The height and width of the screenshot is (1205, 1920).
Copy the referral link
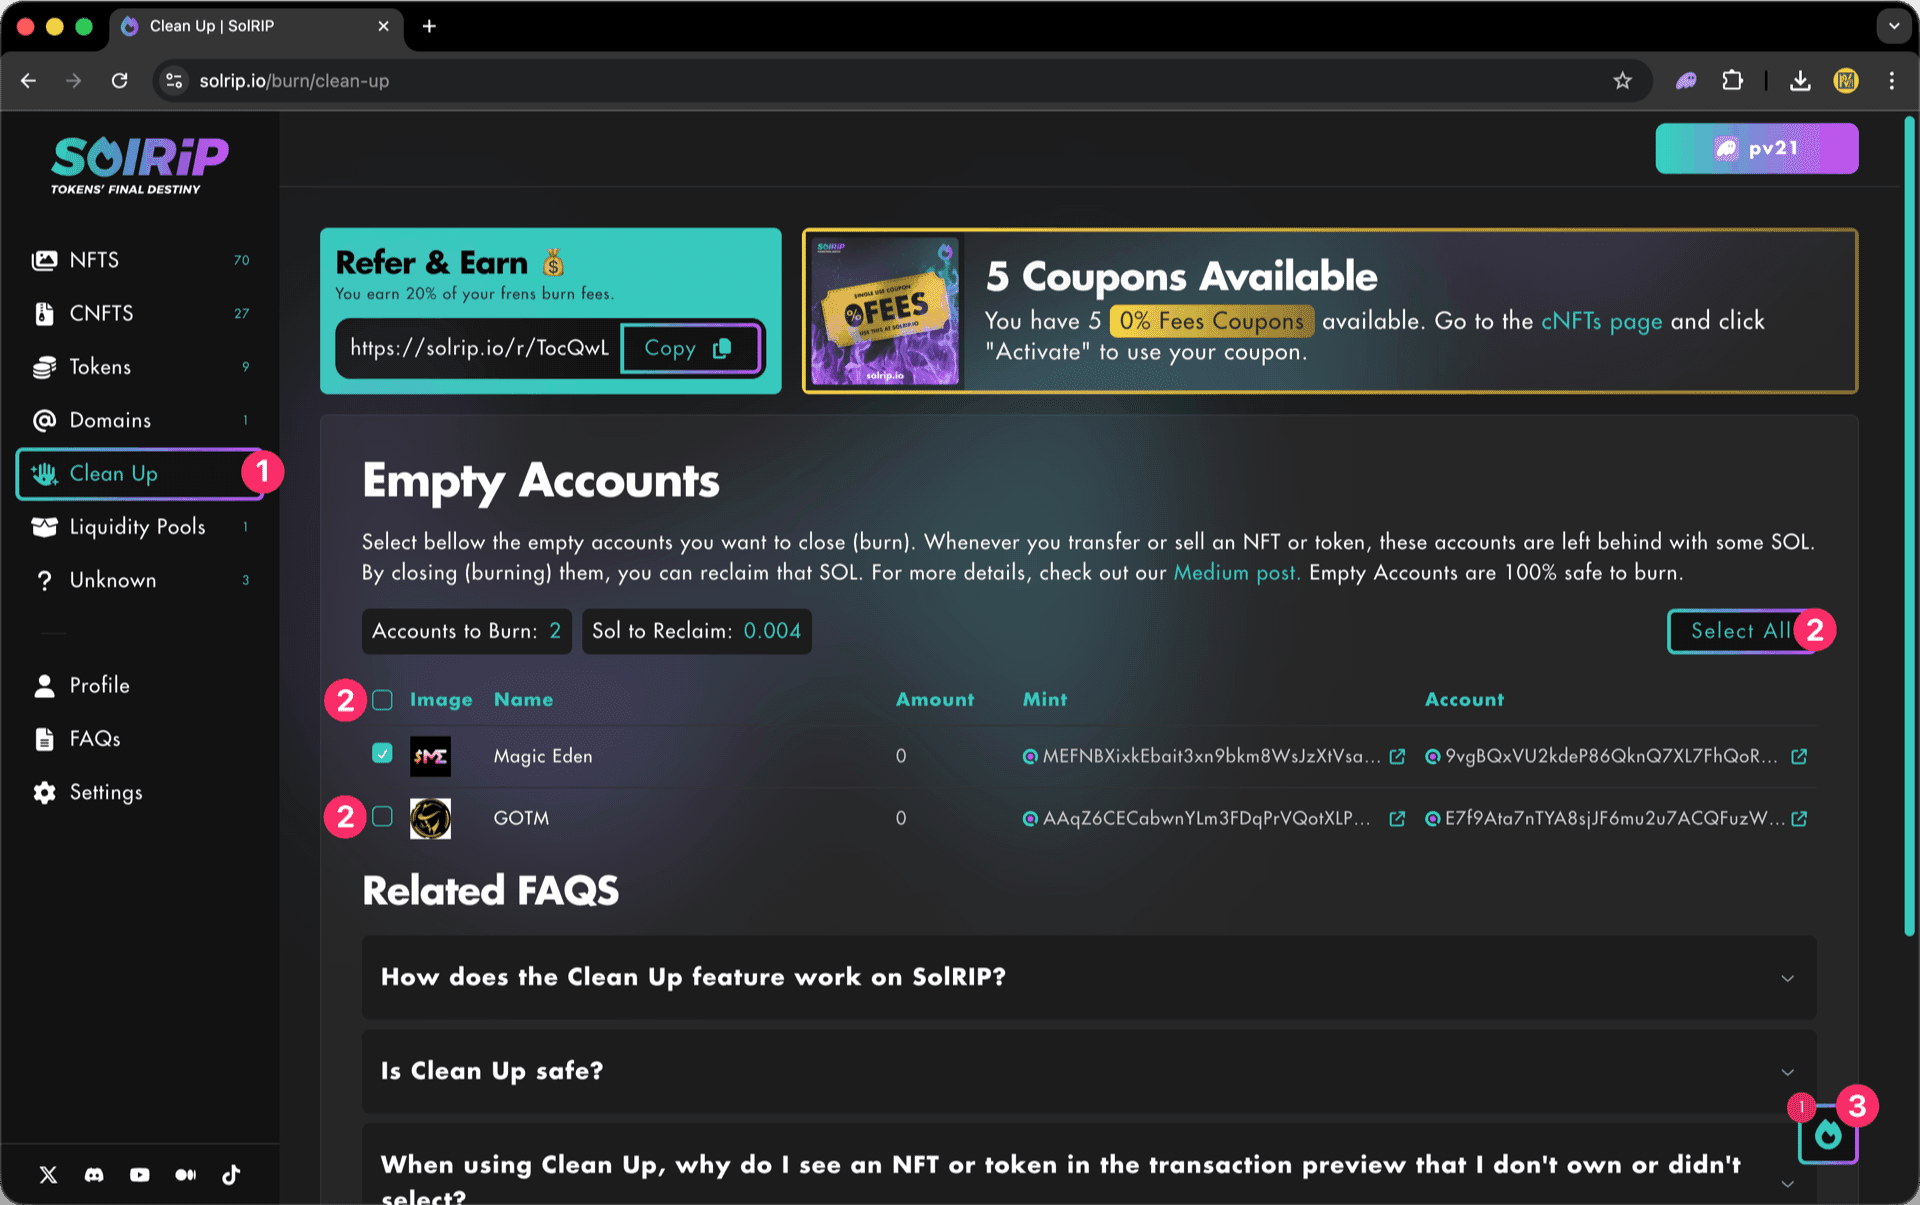coord(690,348)
